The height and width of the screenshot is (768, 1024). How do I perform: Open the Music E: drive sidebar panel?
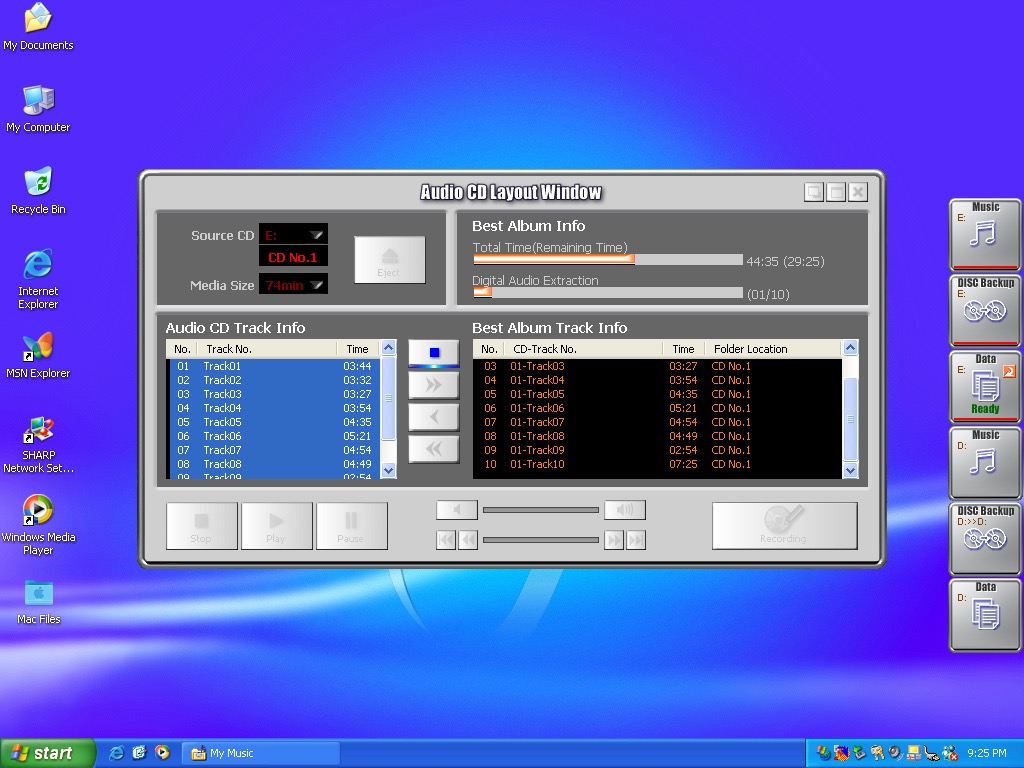985,234
